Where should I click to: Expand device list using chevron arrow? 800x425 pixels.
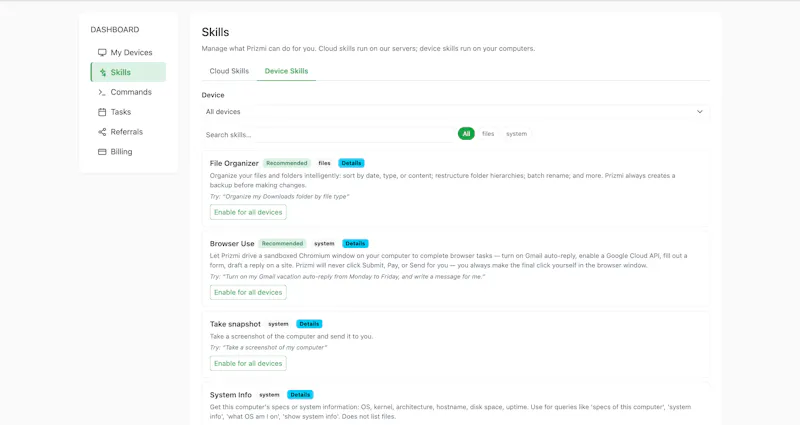[x=699, y=112]
